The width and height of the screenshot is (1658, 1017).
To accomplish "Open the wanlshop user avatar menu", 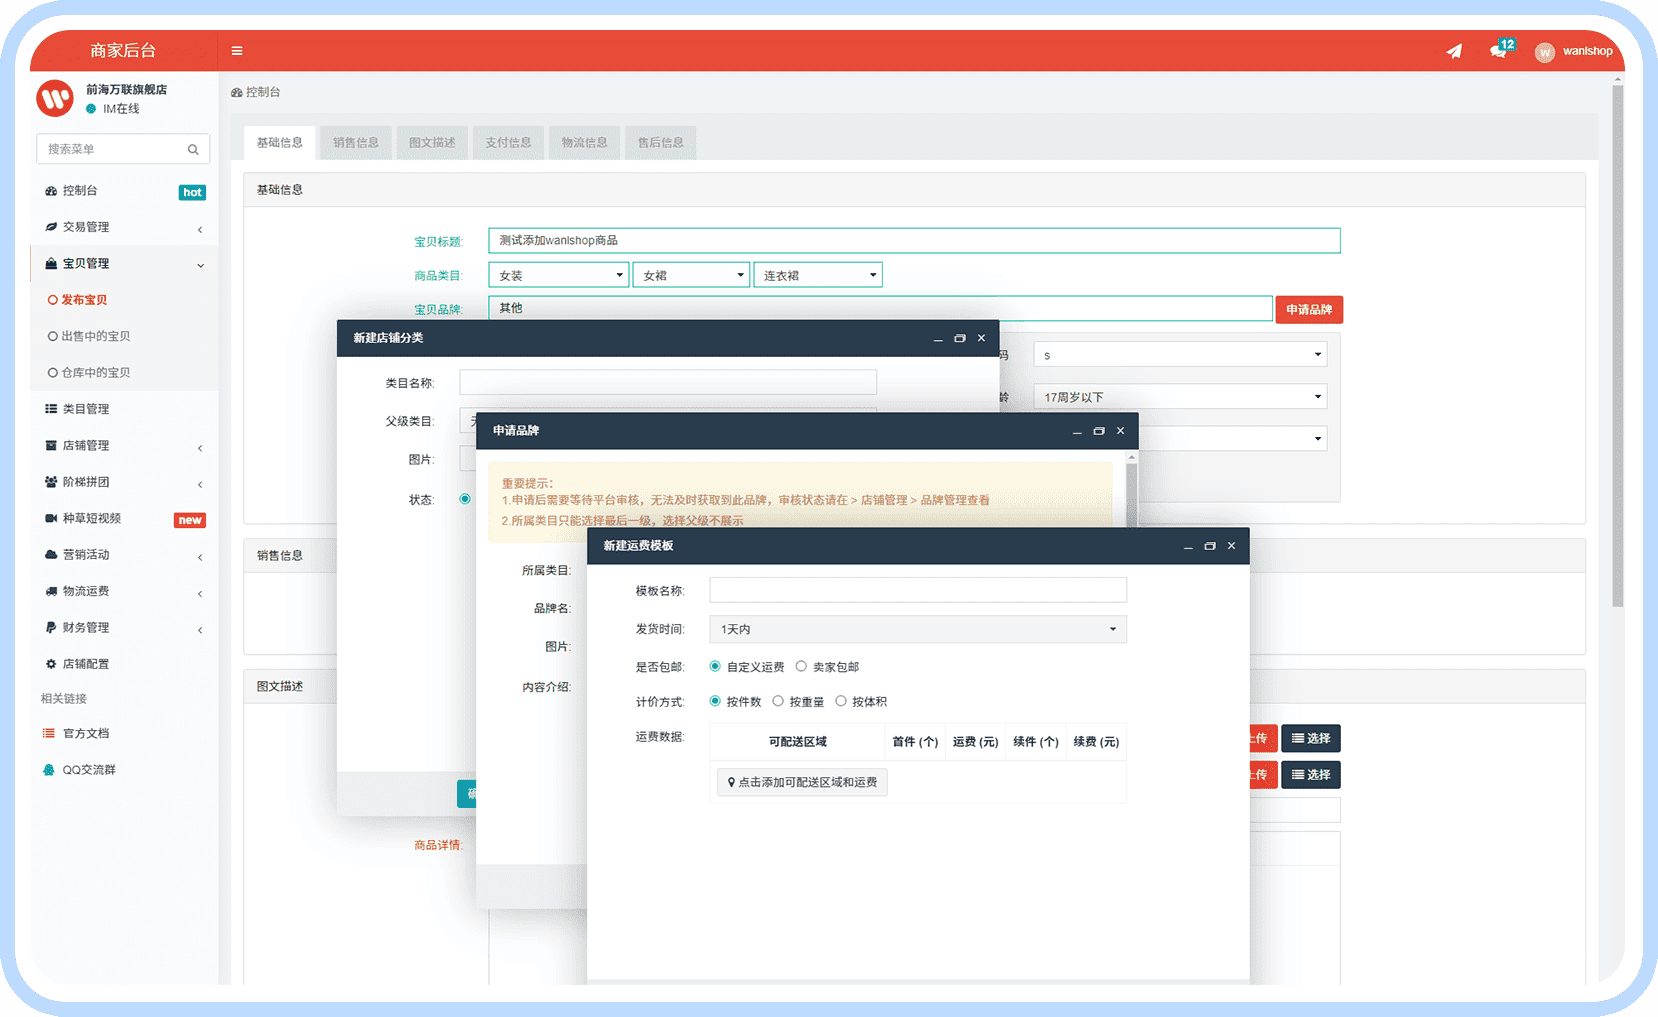I will [1573, 51].
